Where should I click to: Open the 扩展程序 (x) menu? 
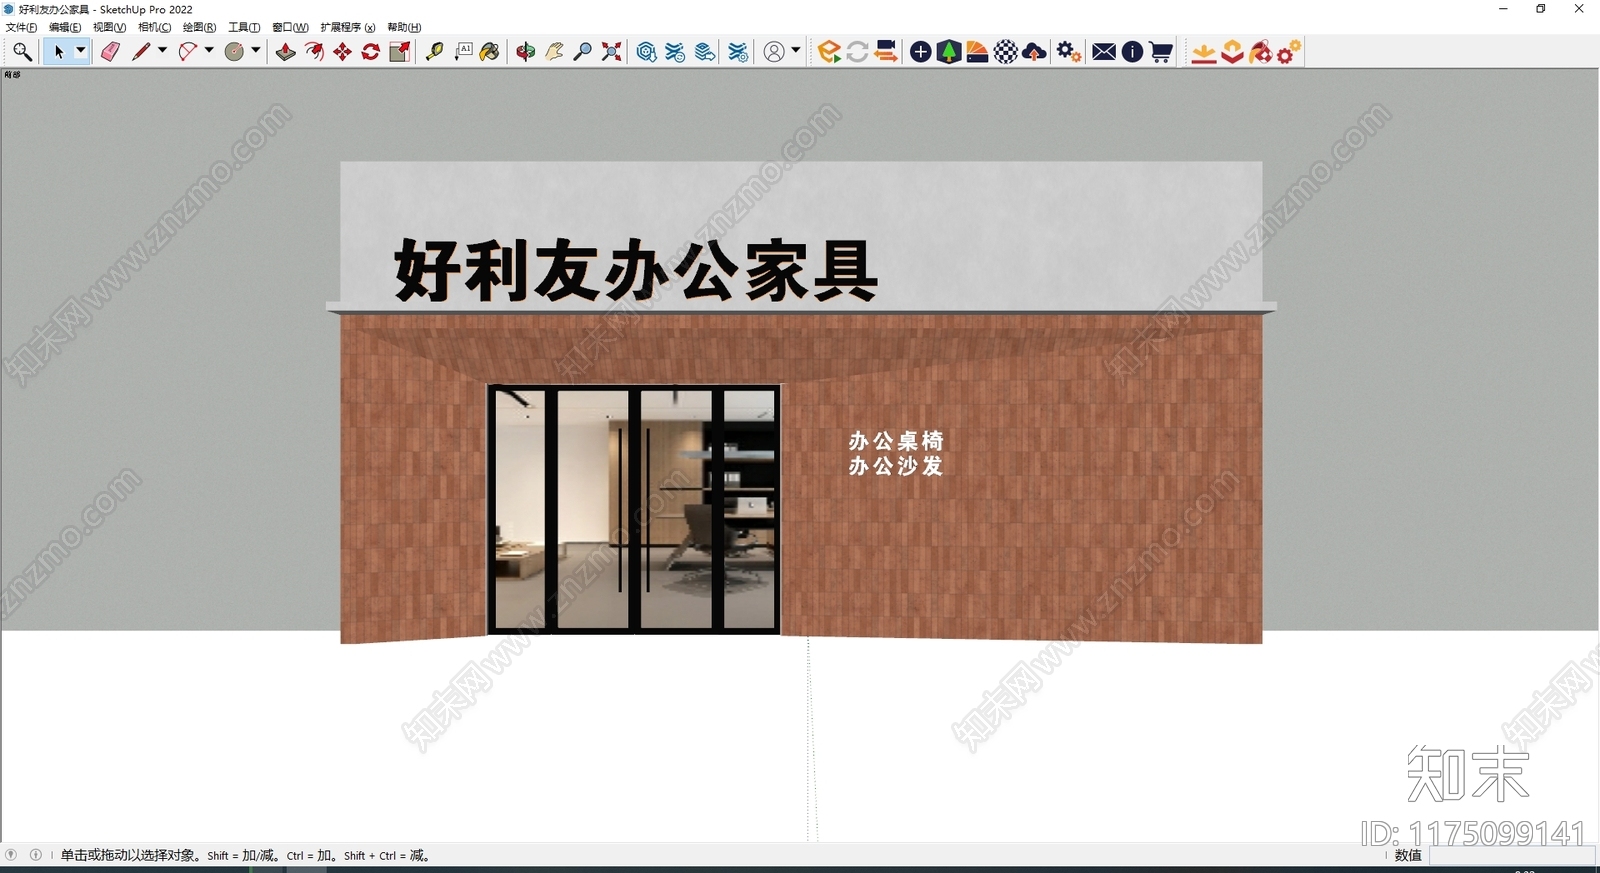click(348, 28)
